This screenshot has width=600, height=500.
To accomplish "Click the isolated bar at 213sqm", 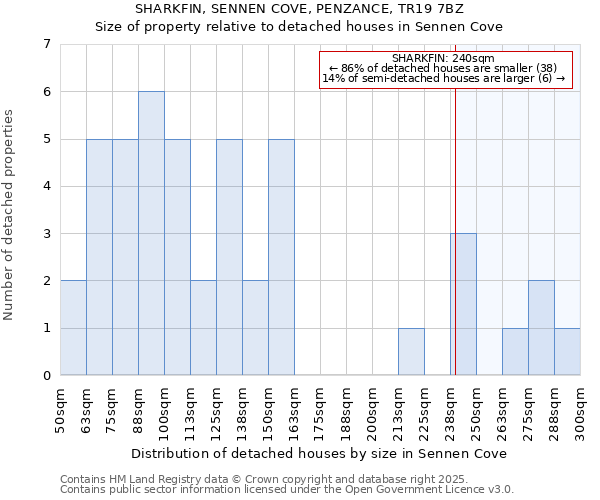I will pyautogui.click(x=411, y=351).
